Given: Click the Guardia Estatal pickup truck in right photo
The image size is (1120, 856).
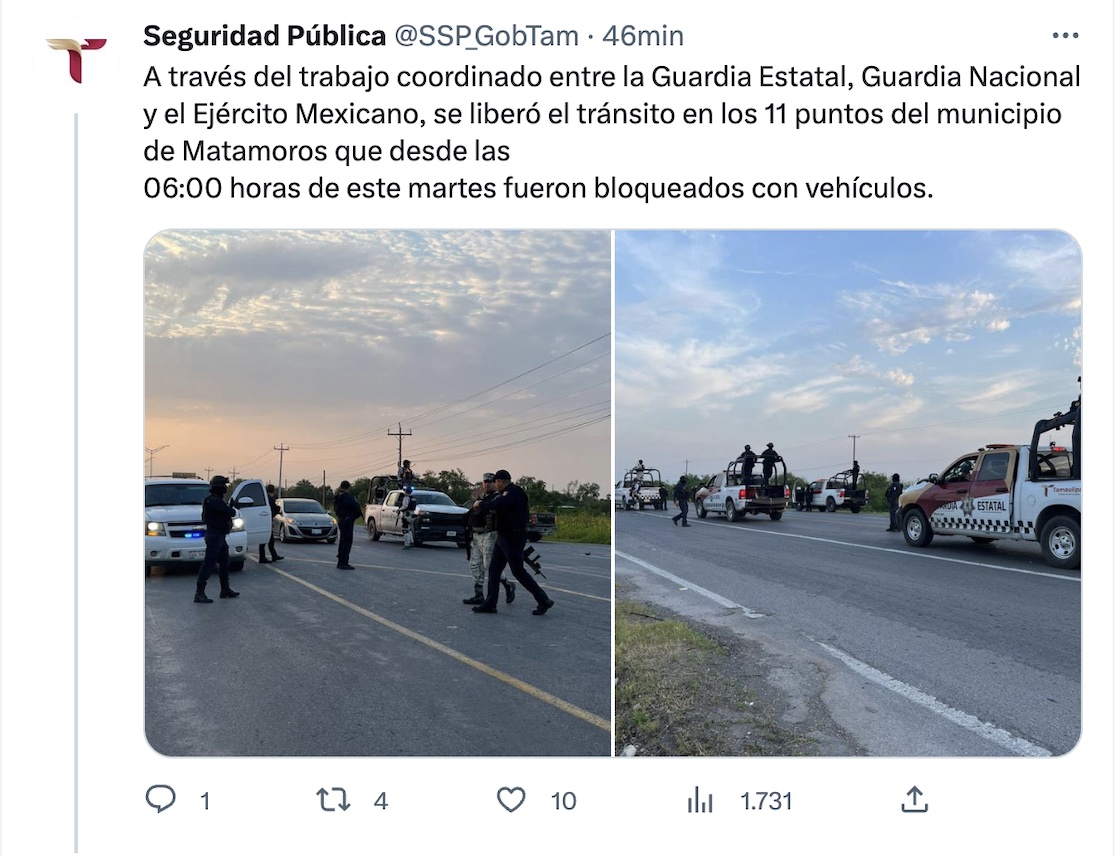Looking at the screenshot, I should pos(991,499).
